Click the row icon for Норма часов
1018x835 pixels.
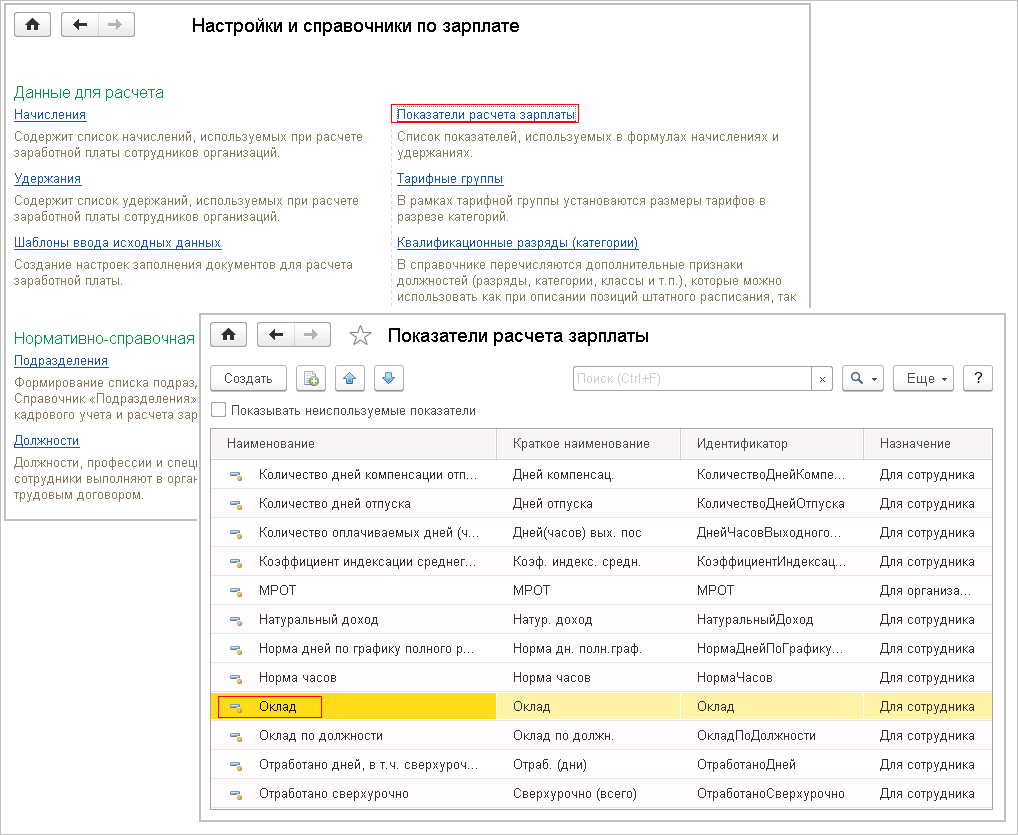point(236,678)
